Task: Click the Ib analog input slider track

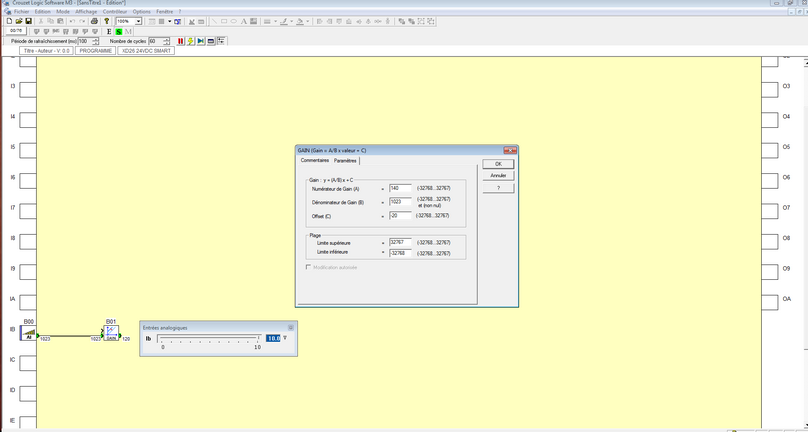Action: (210, 339)
